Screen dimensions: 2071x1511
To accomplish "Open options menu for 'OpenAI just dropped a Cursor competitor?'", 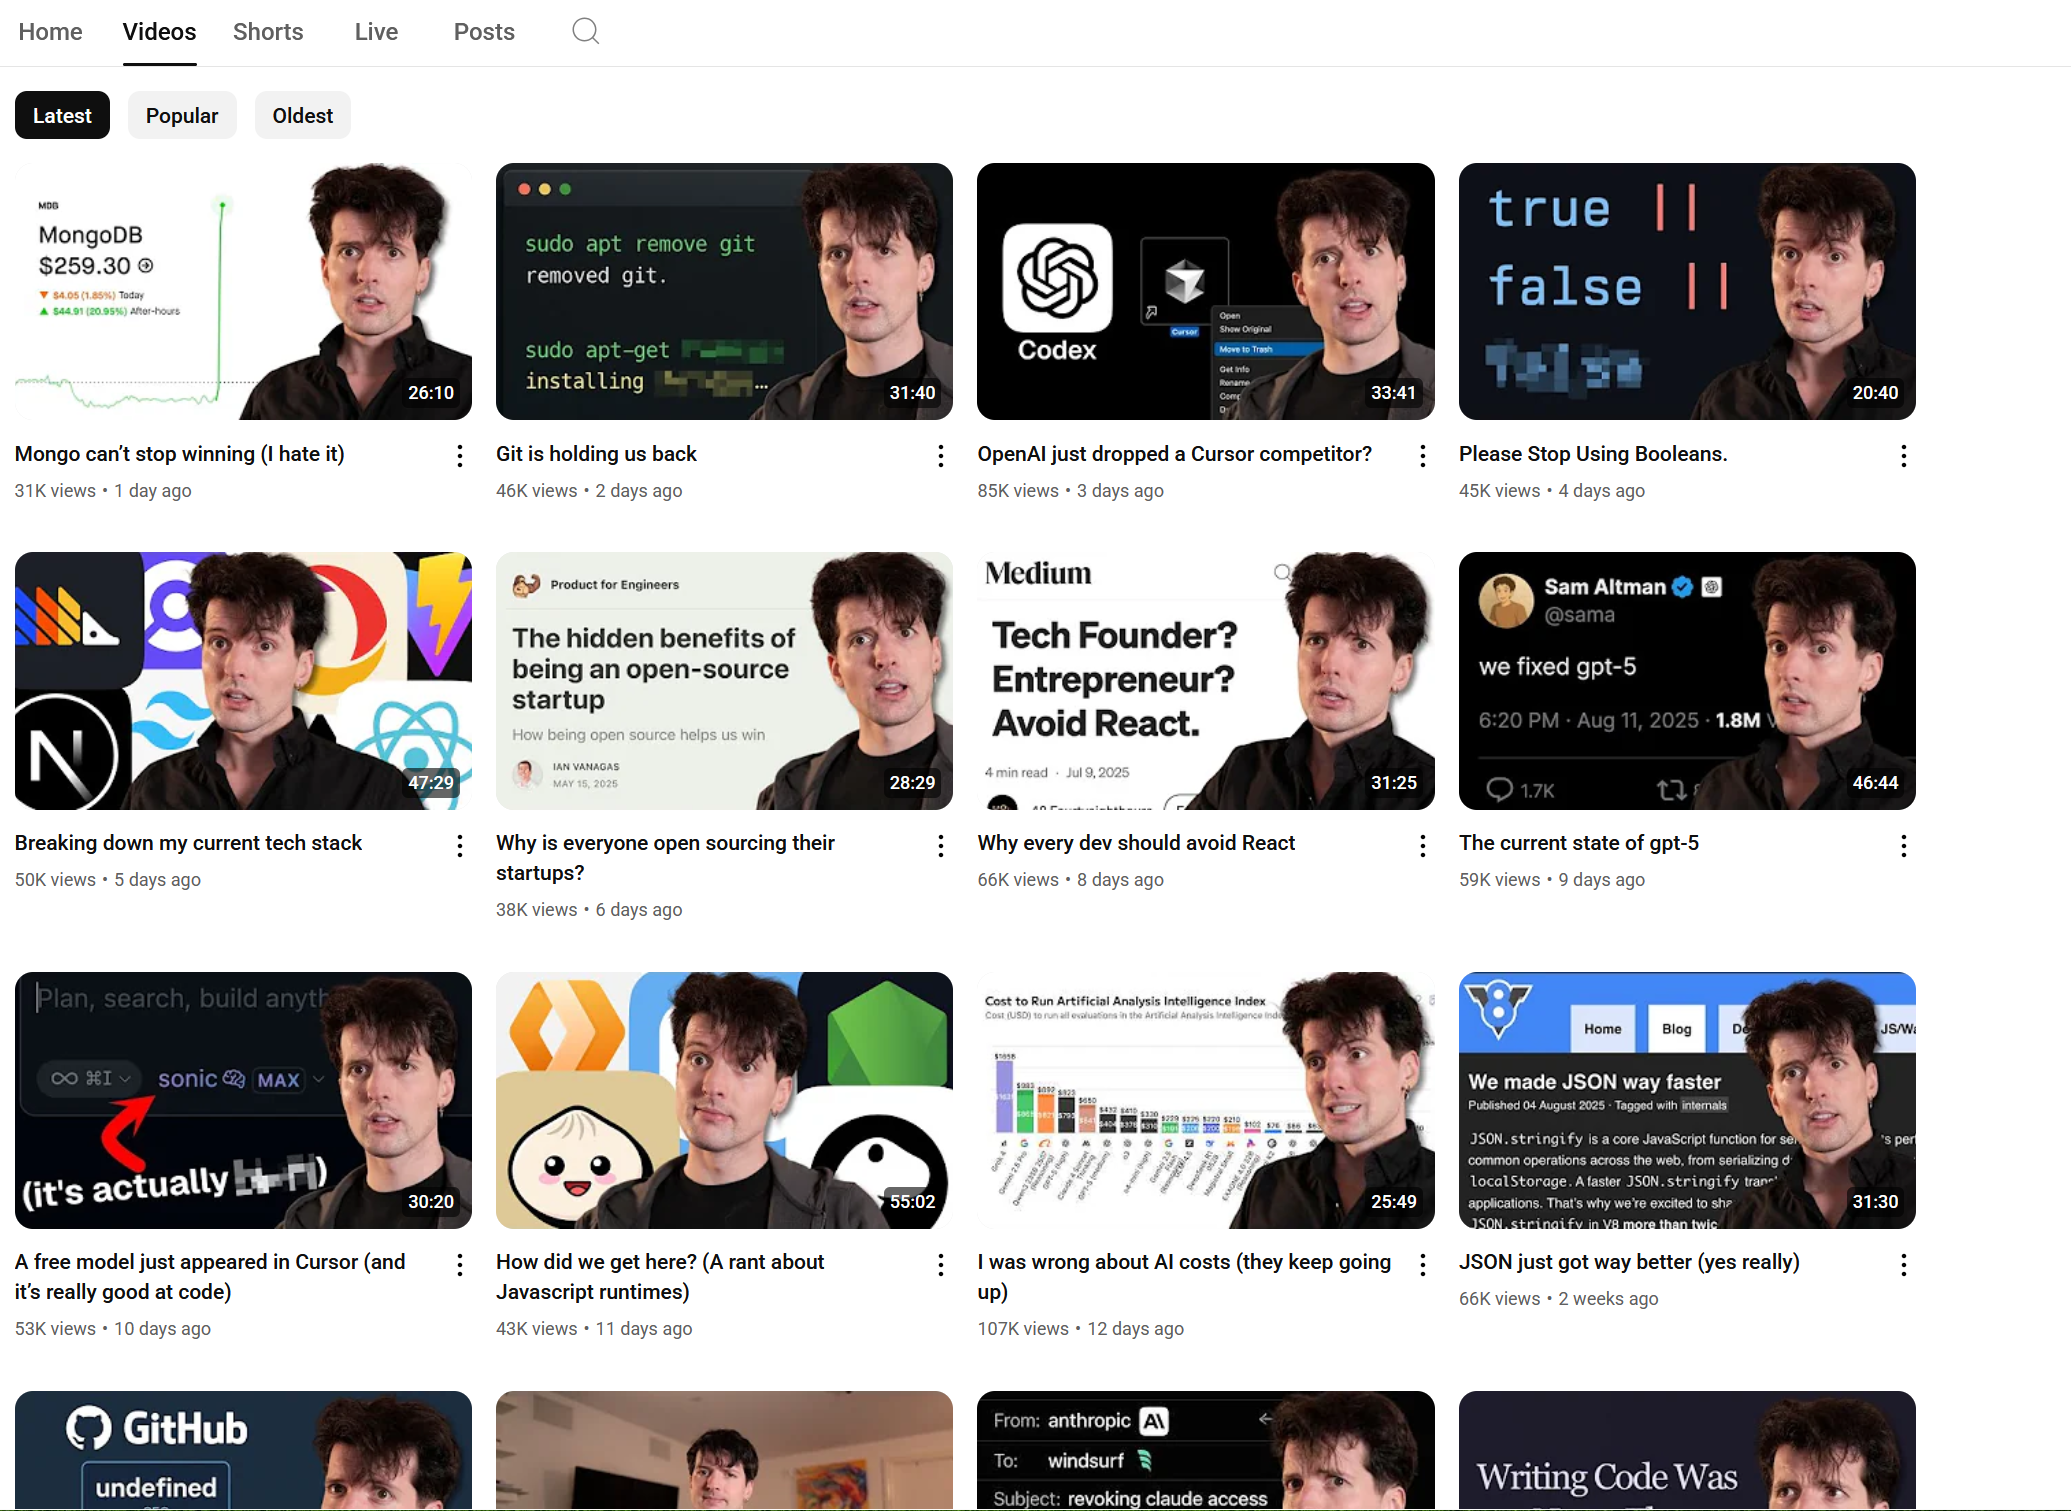I will (x=1422, y=456).
